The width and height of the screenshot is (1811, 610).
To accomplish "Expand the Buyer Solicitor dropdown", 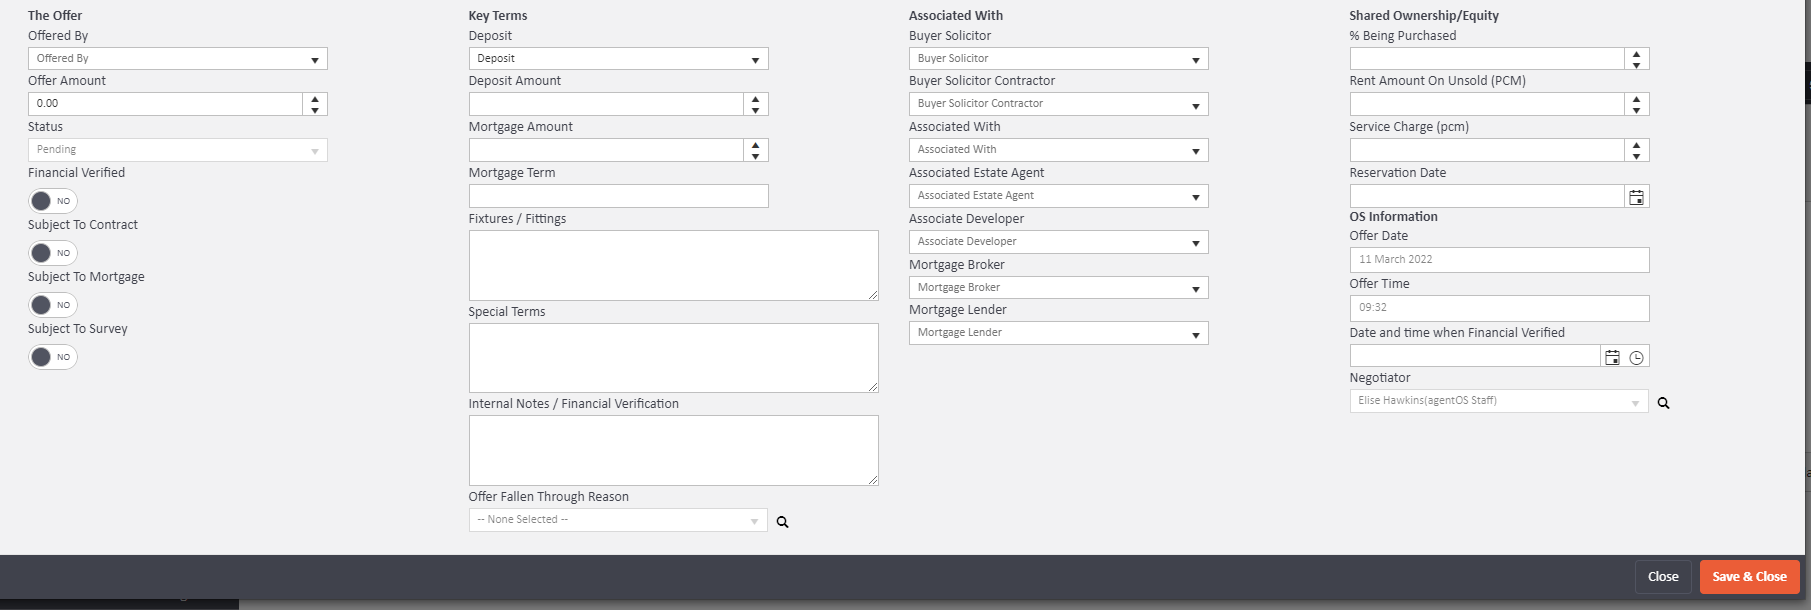I will [1058, 59].
